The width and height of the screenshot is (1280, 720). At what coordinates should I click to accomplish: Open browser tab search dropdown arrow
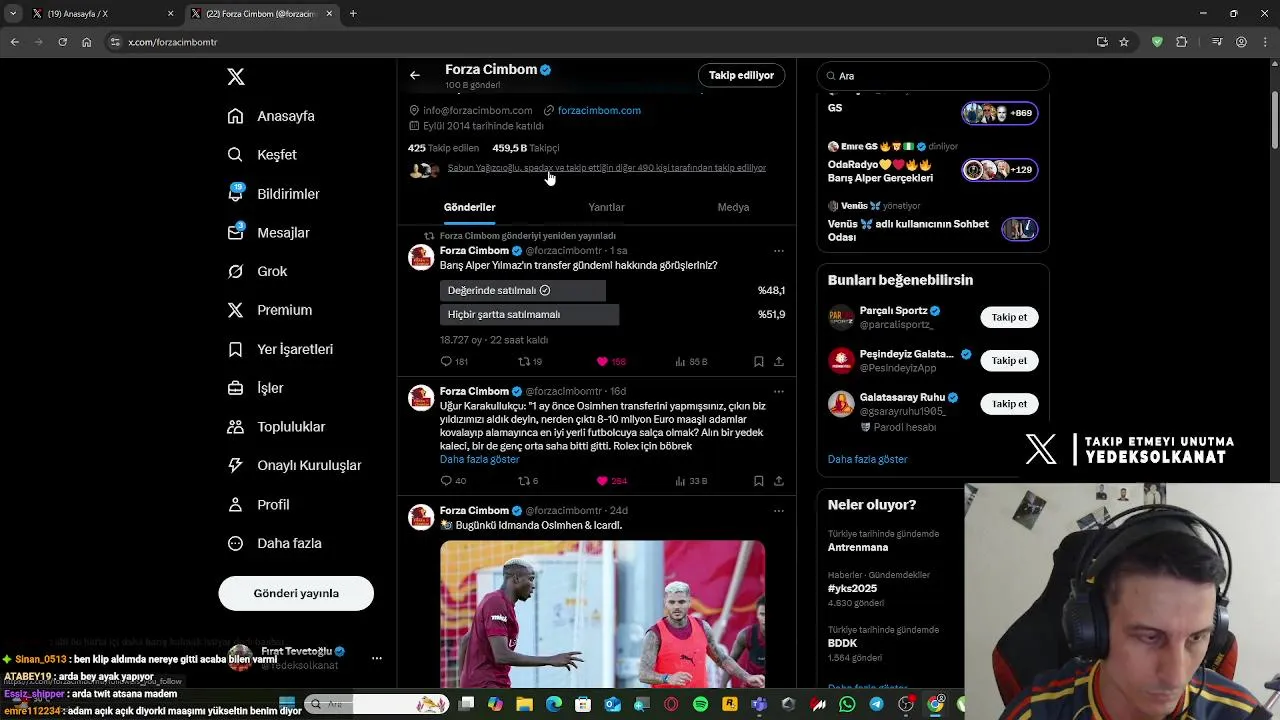coord(12,14)
